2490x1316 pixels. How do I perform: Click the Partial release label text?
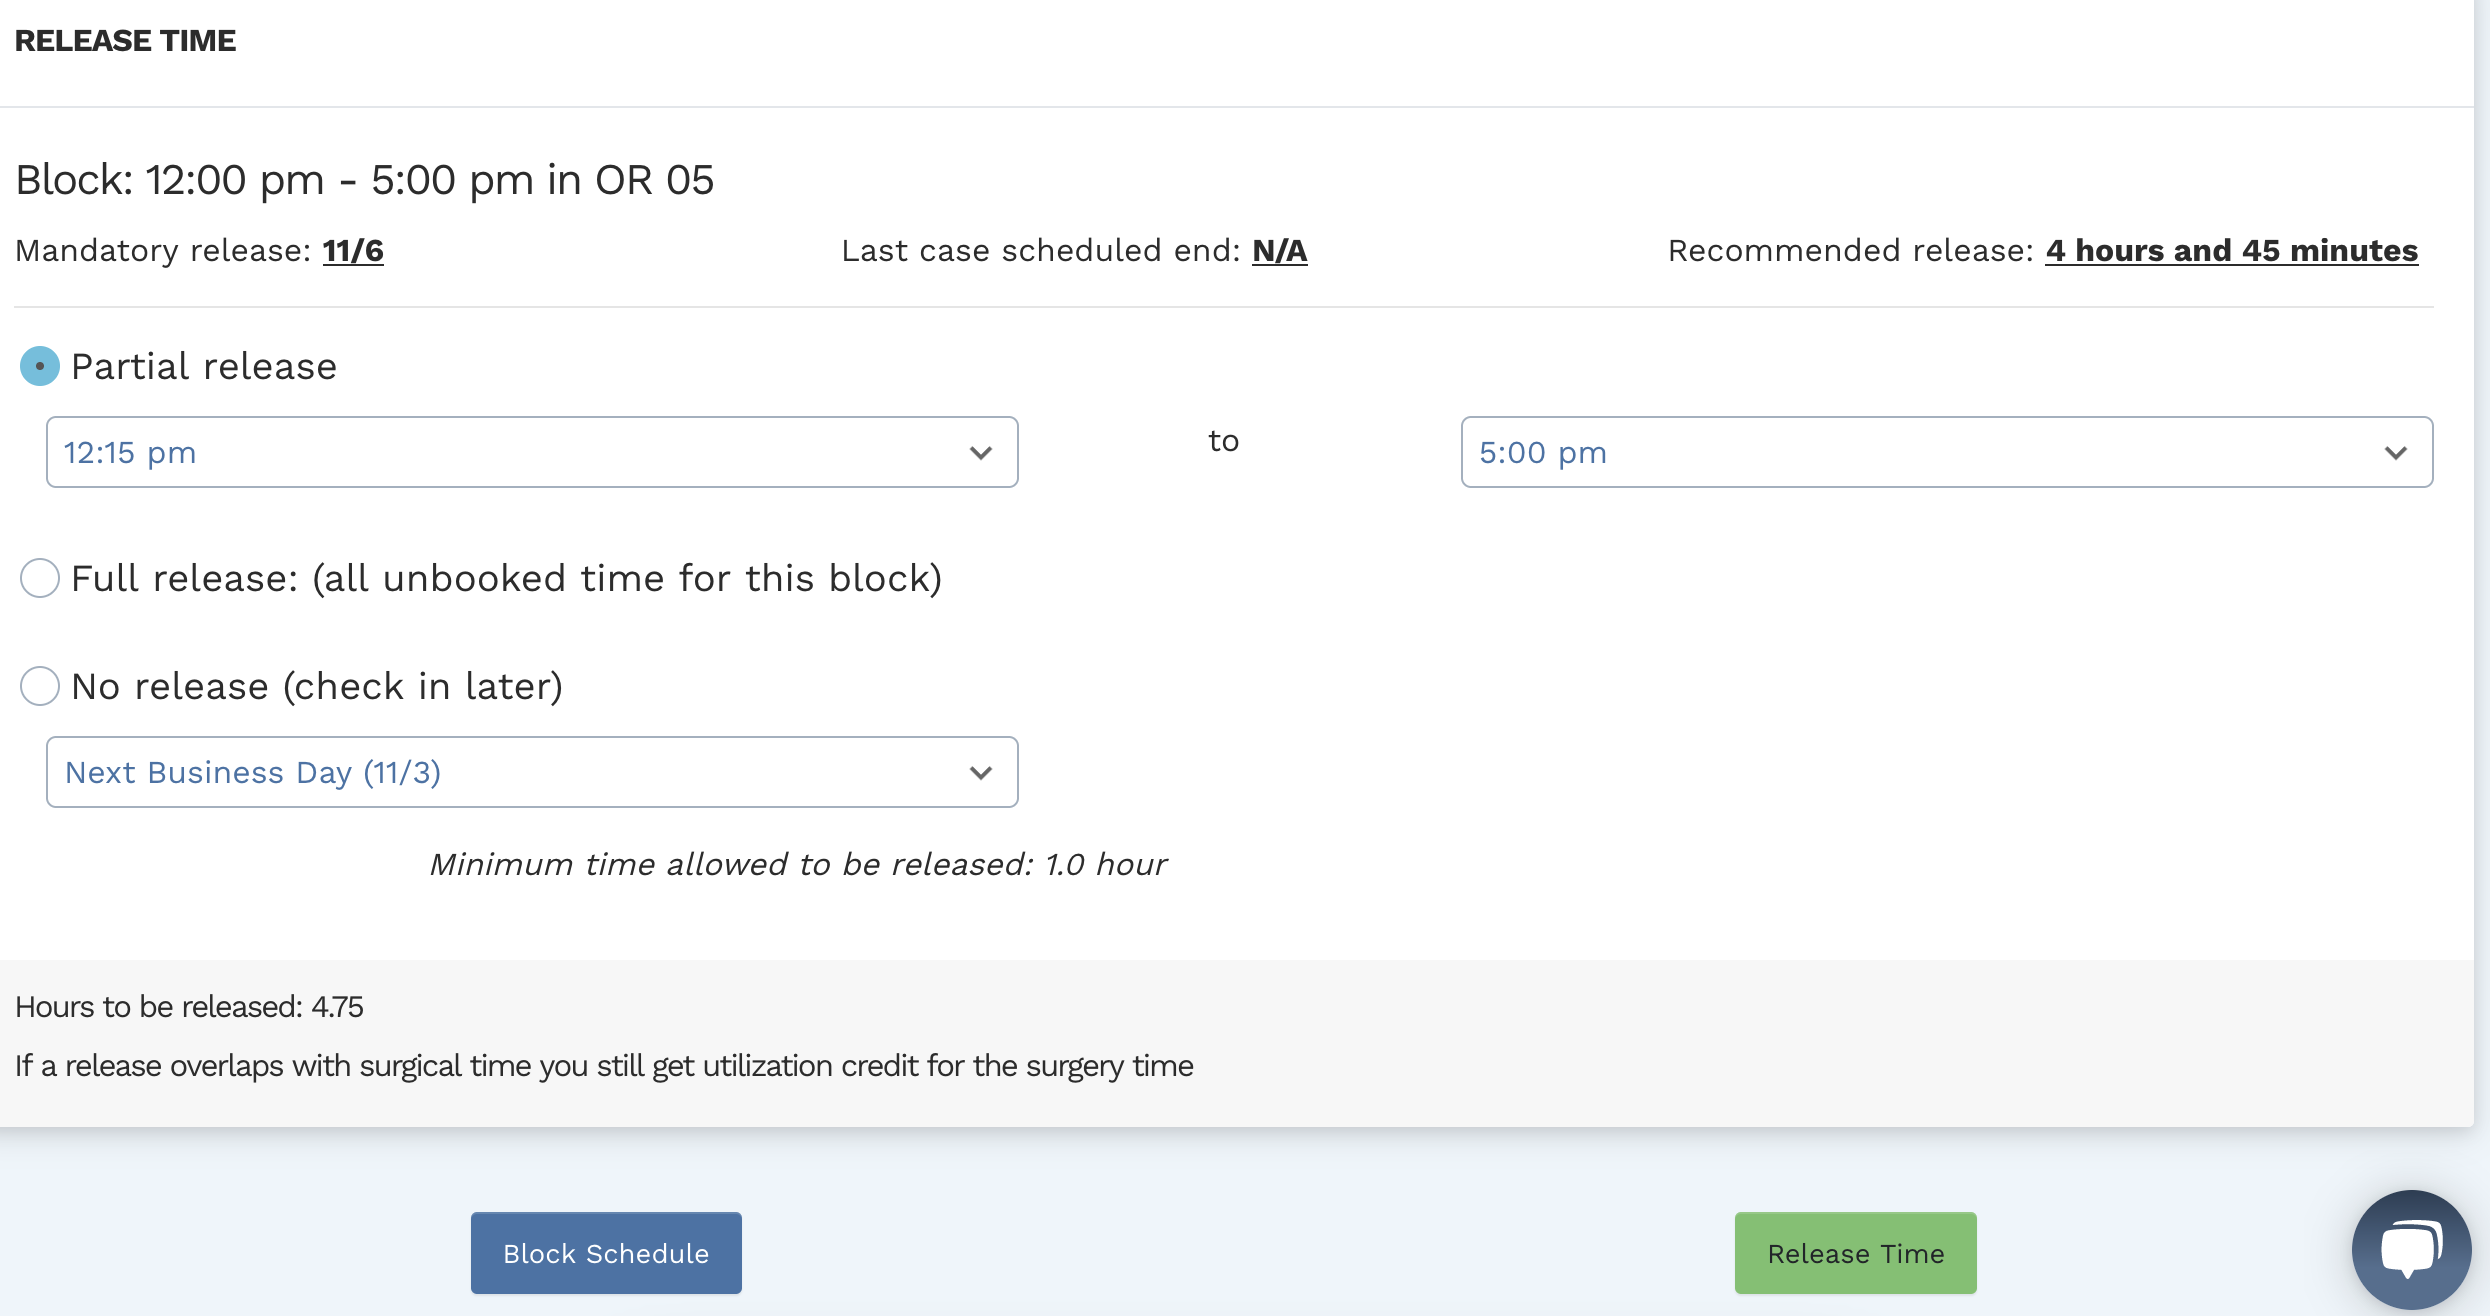pos(204,366)
